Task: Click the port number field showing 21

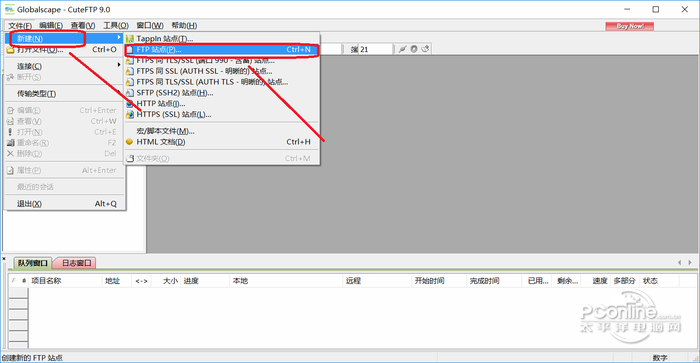Action: coord(376,49)
